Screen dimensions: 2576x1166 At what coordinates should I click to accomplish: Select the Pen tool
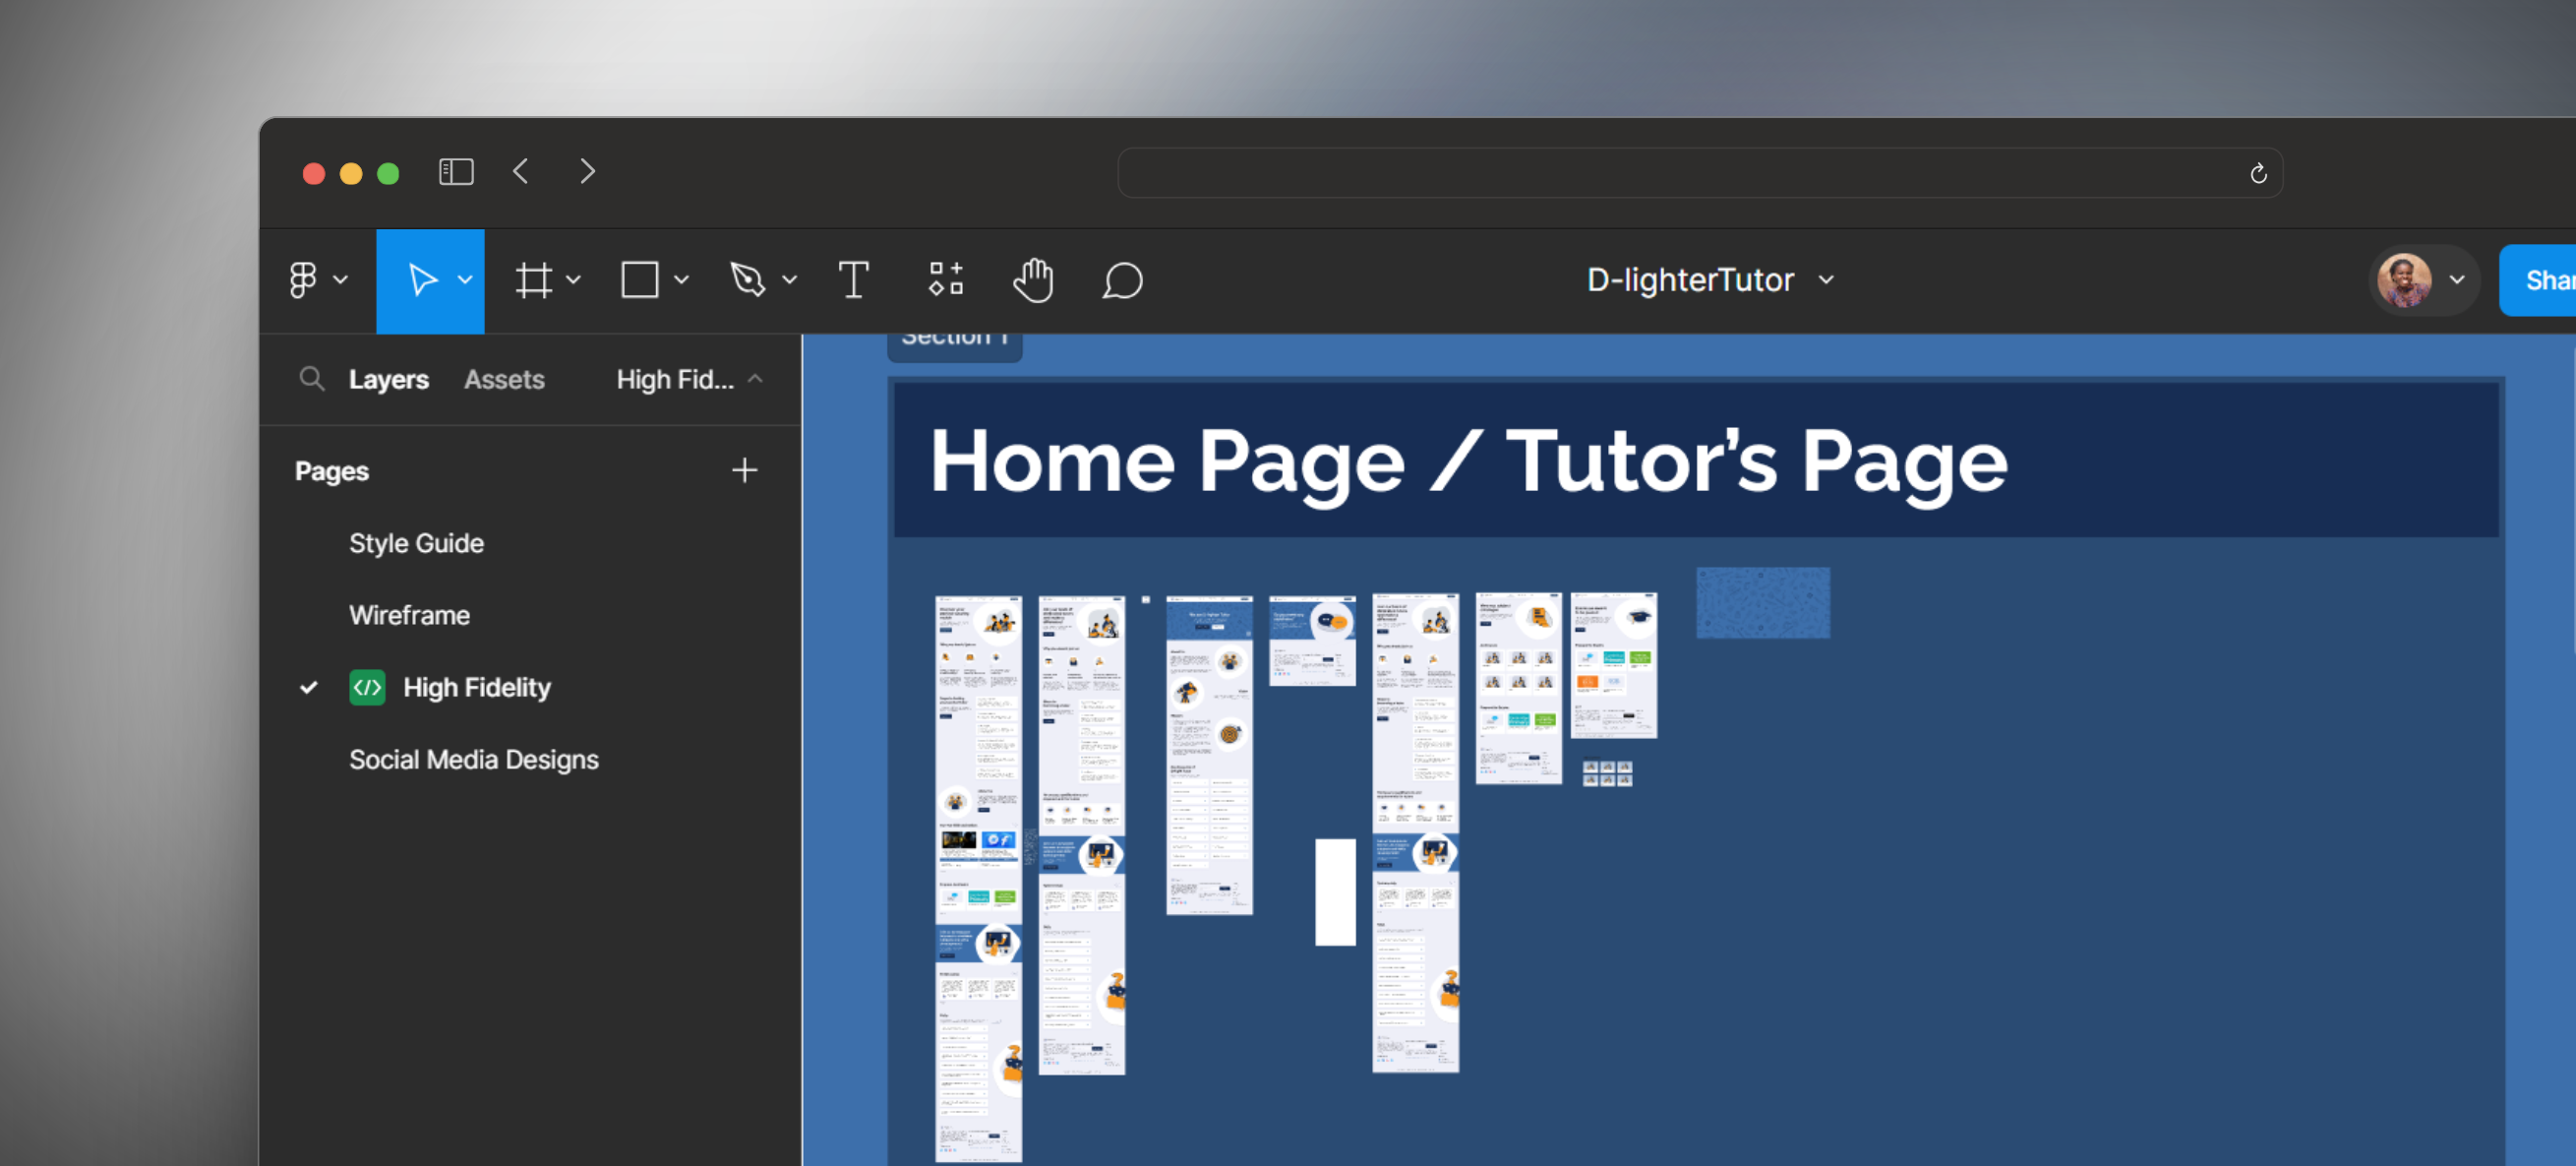click(x=747, y=280)
